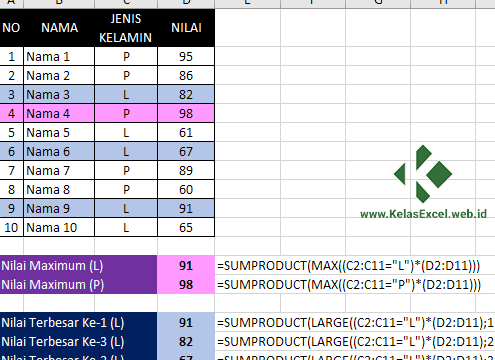Click the number 1 cell in NO column
Screen dimensions: 495x360
coord(11,56)
